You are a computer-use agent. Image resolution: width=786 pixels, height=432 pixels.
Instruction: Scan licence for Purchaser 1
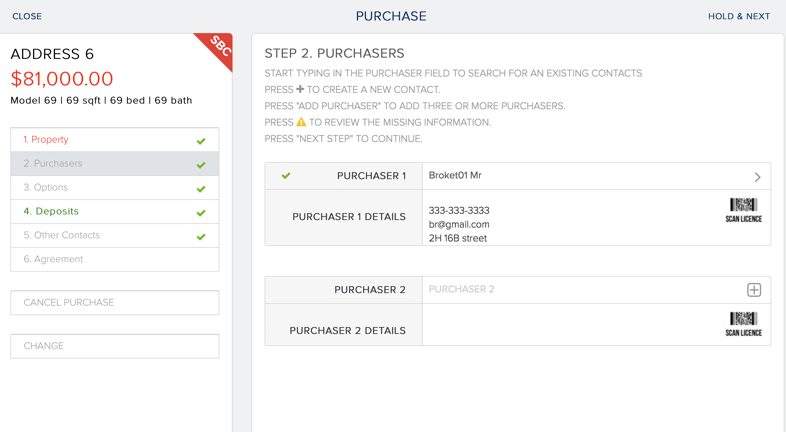[743, 209]
